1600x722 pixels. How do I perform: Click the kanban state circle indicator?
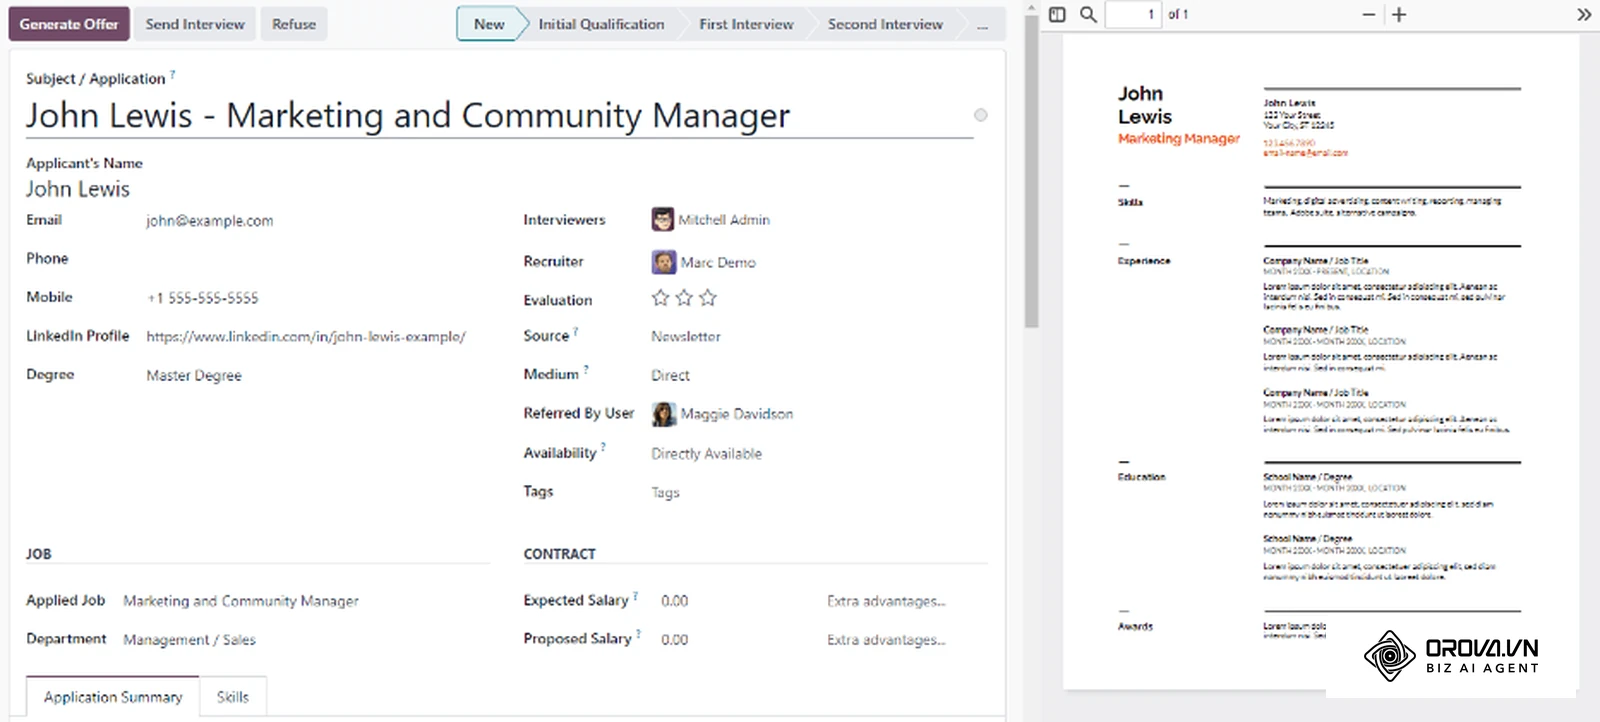[x=981, y=115]
